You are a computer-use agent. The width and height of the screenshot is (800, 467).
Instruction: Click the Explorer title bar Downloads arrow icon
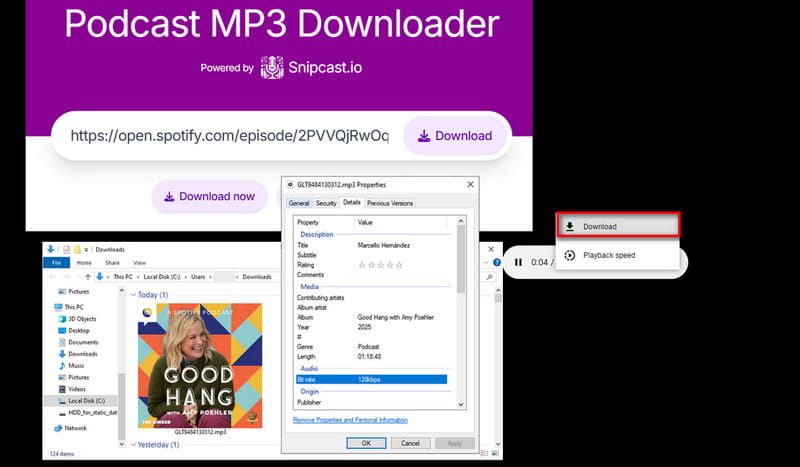(x=51, y=249)
